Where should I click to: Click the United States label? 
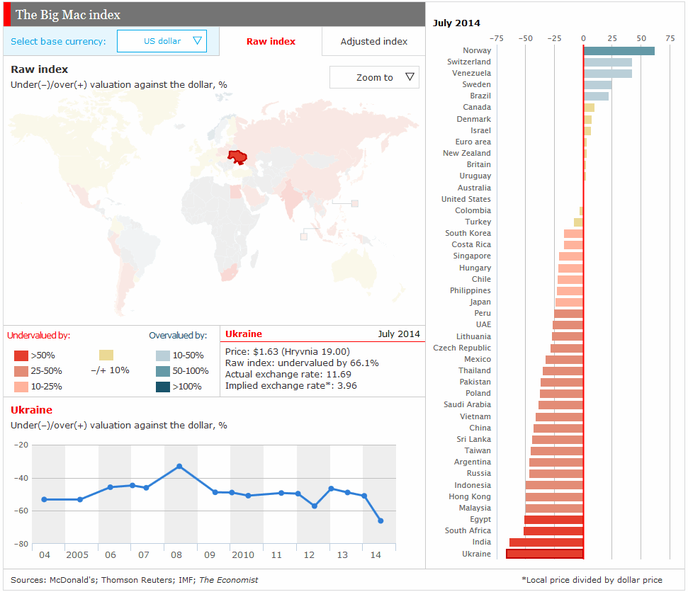click(466, 199)
